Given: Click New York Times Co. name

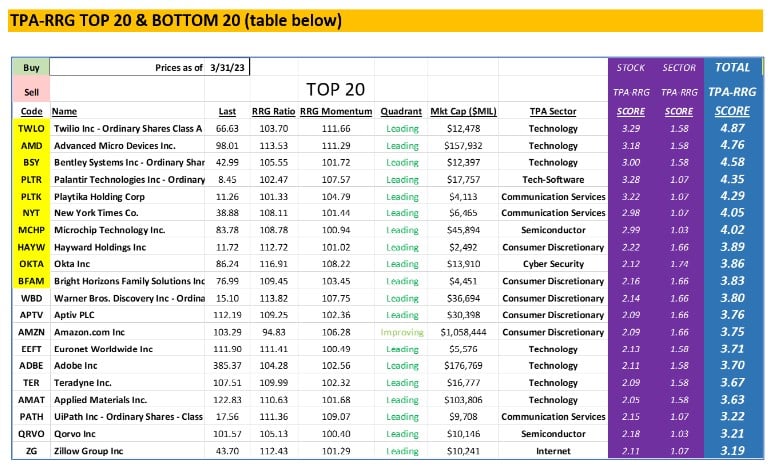Looking at the screenshot, I should tap(96, 213).
